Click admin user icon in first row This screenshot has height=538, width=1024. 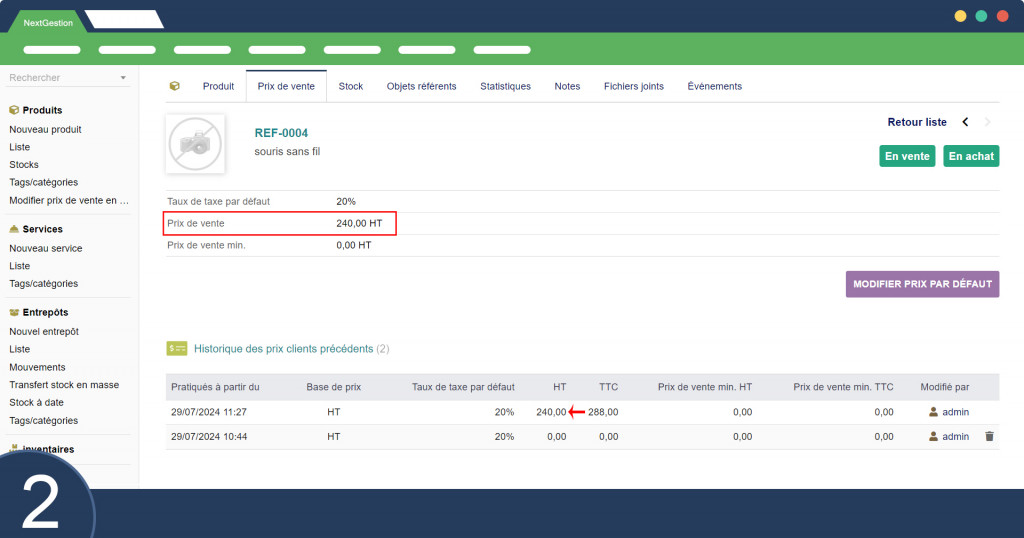click(x=934, y=412)
